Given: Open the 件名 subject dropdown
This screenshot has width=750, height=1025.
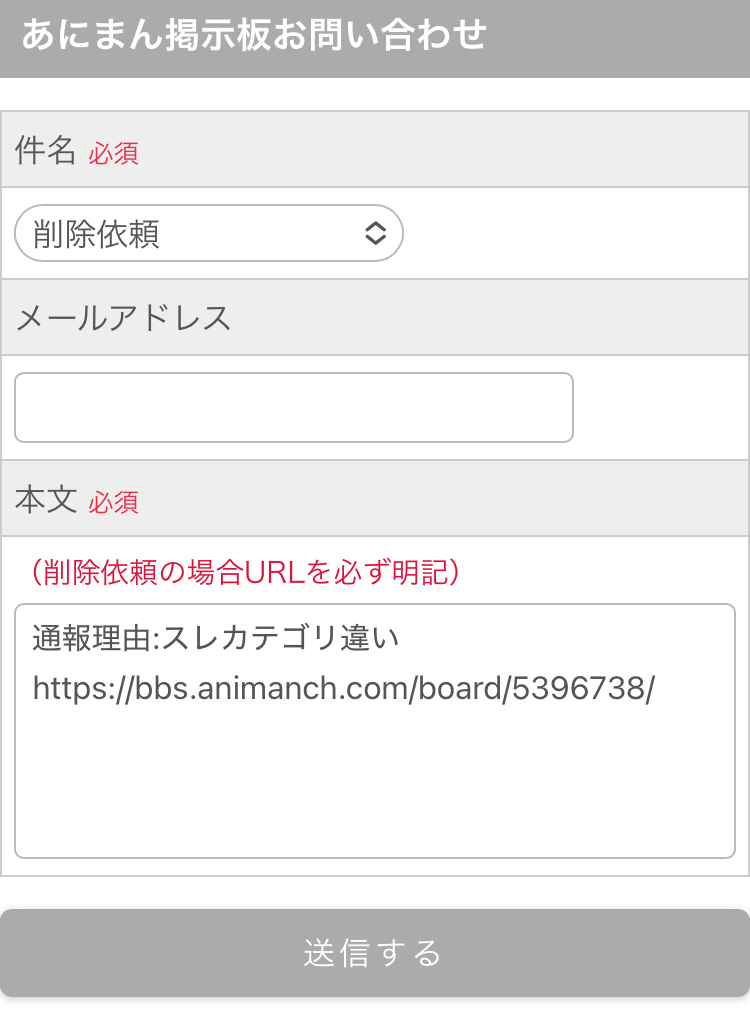Looking at the screenshot, I should click(x=208, y=234).
